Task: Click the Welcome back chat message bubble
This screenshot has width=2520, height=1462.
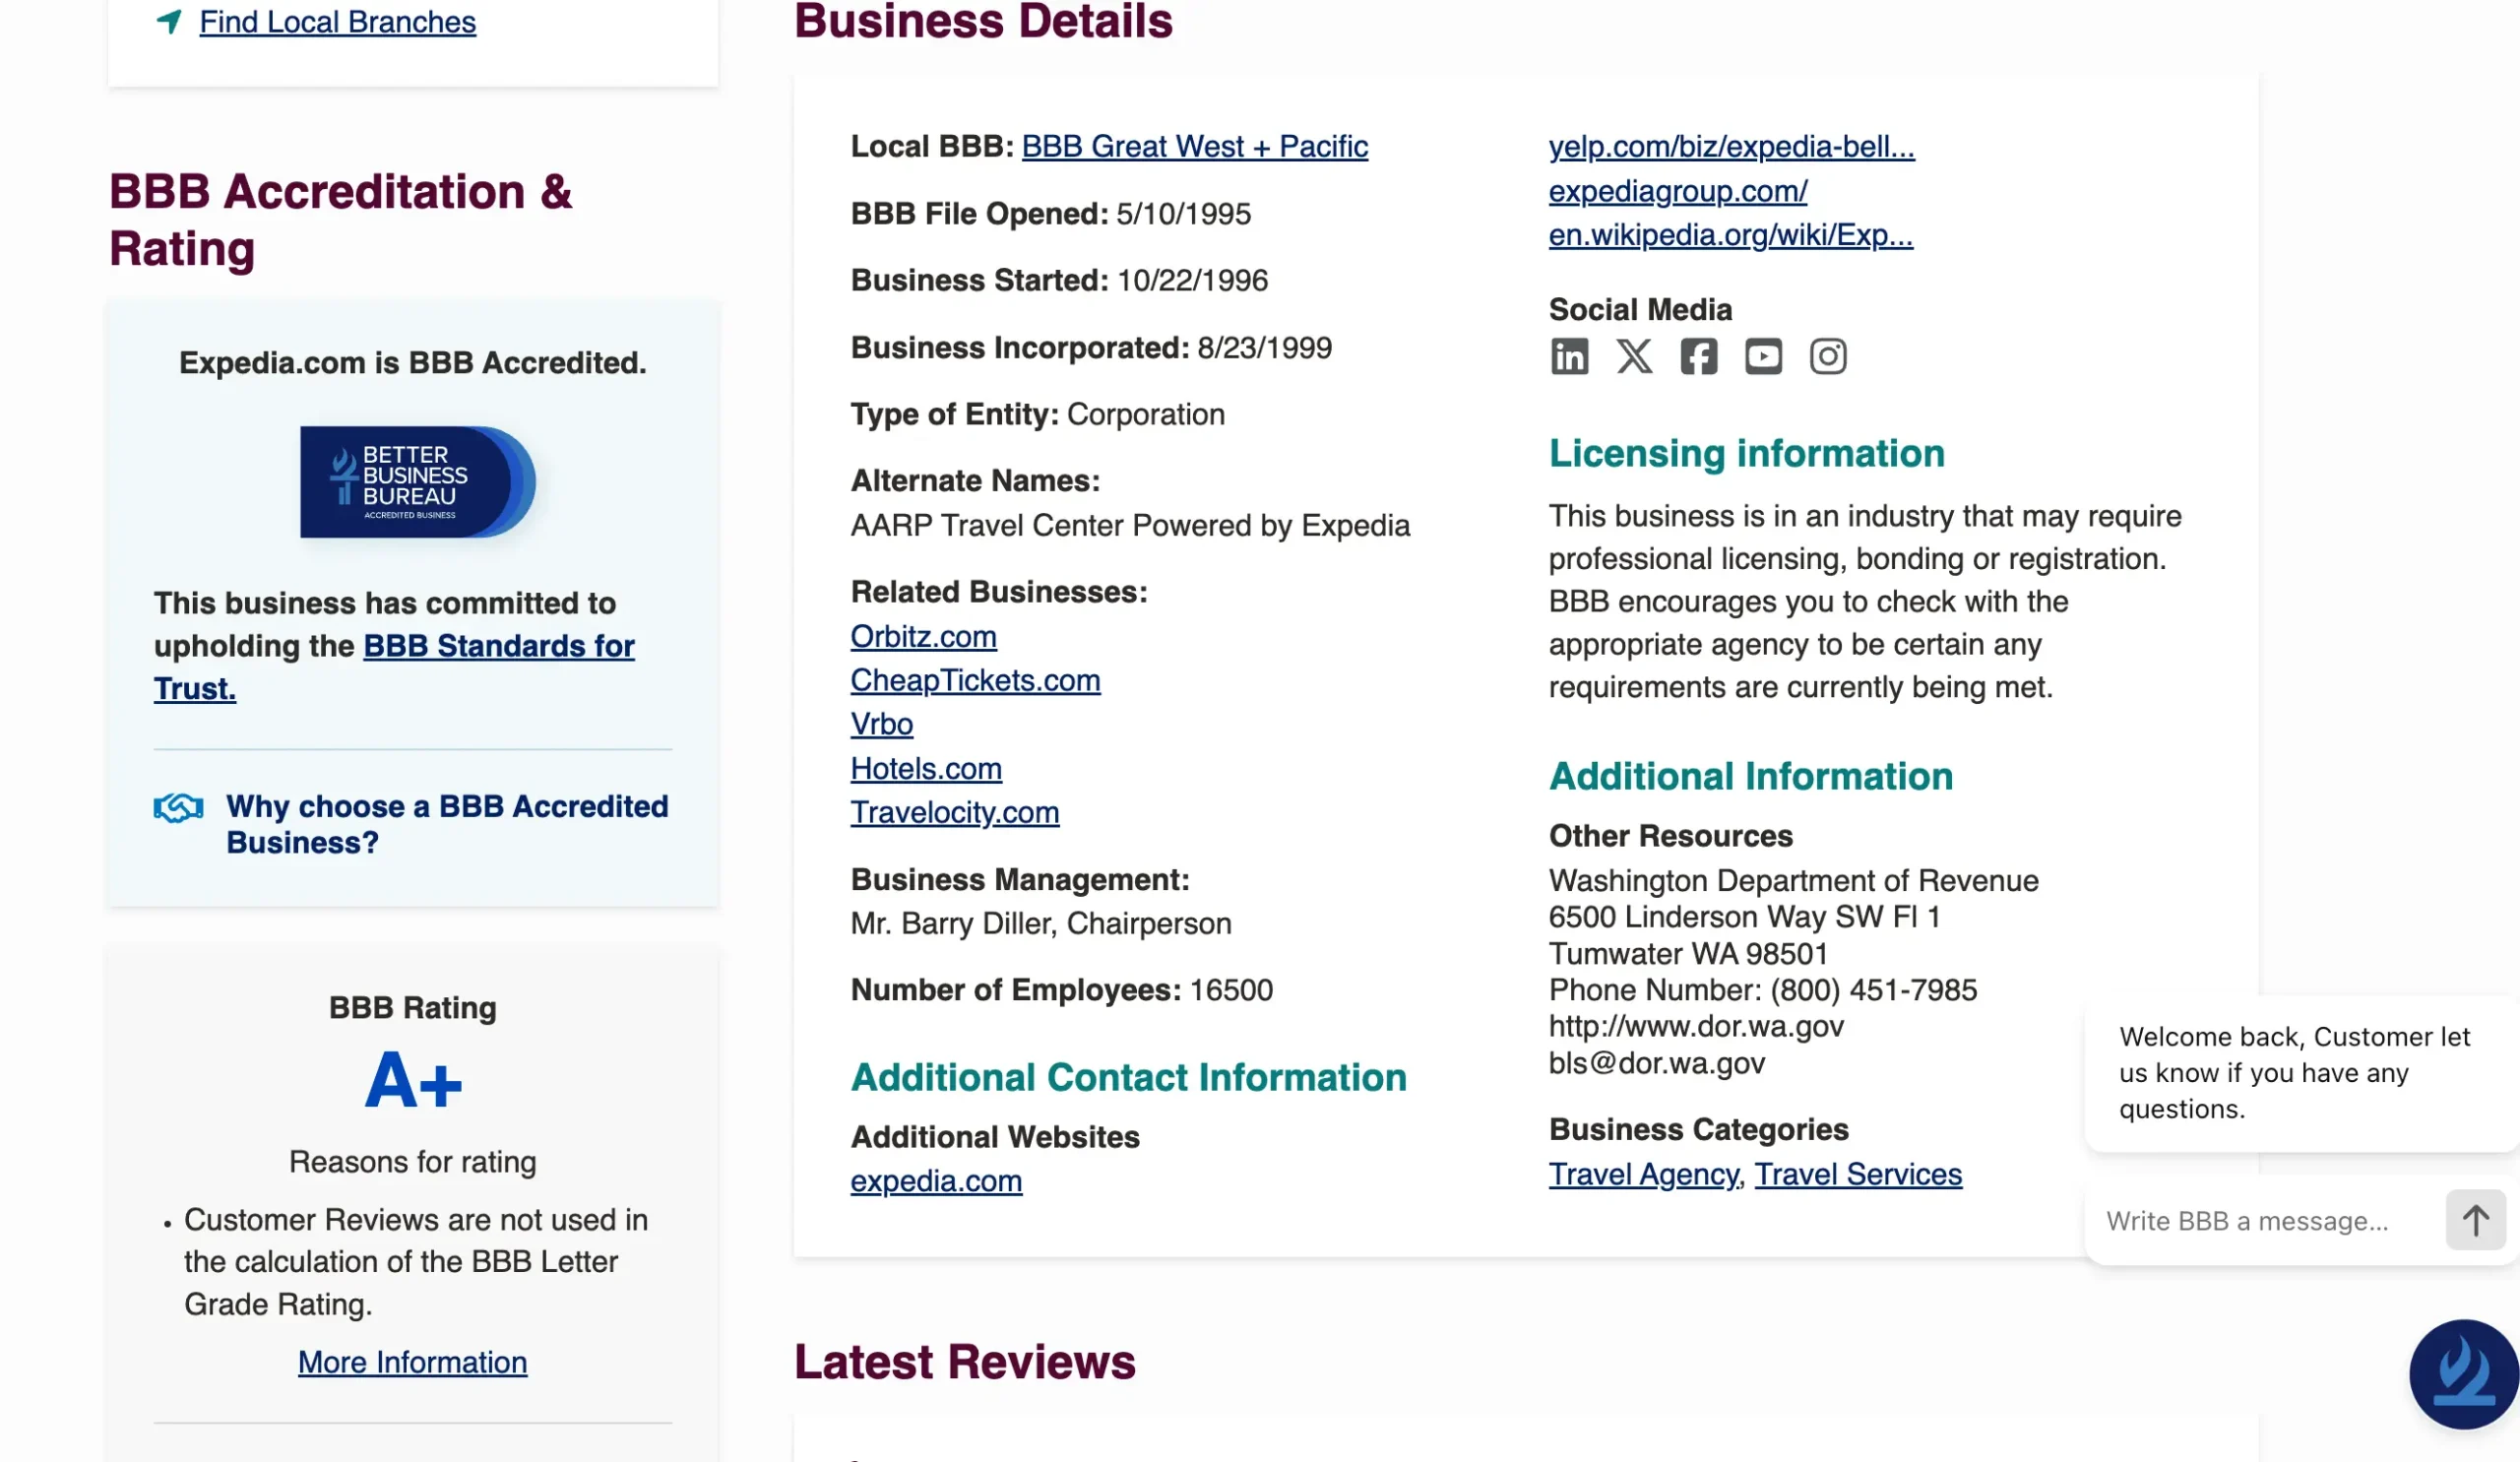Action: click(2301, 1073)
